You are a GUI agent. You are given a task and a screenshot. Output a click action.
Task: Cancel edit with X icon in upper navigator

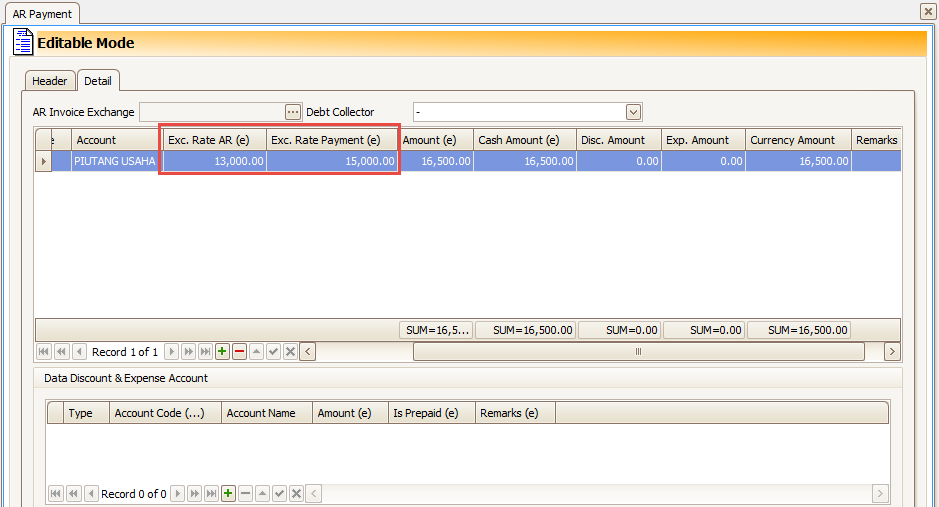point(290,351)
